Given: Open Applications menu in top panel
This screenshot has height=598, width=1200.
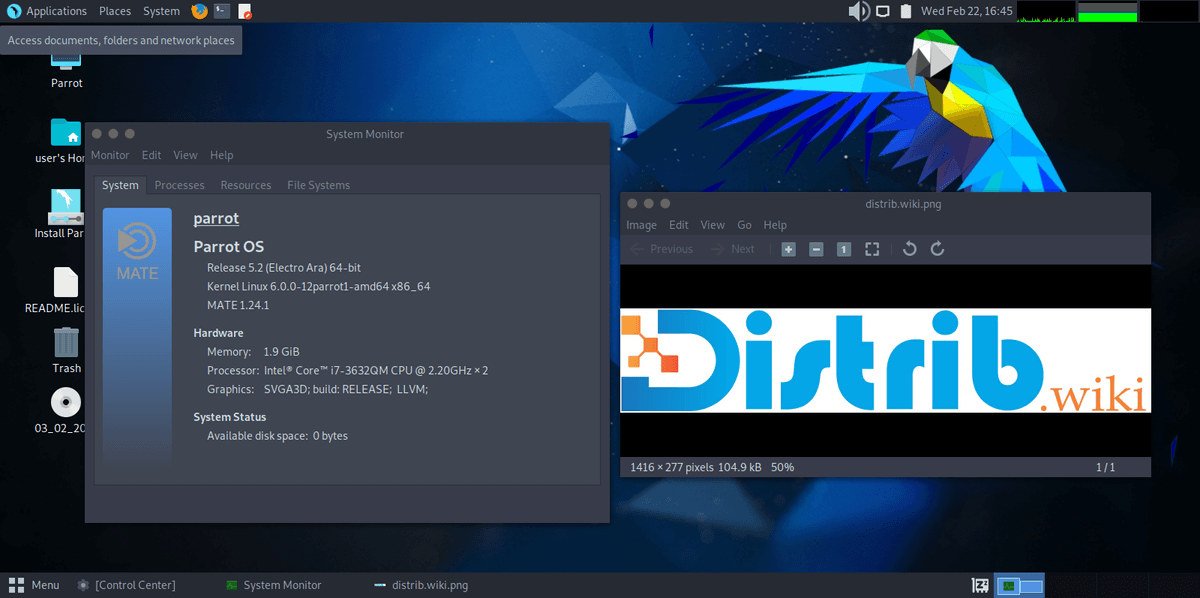Looking at the screenshot, I should [x=56, y=11].
